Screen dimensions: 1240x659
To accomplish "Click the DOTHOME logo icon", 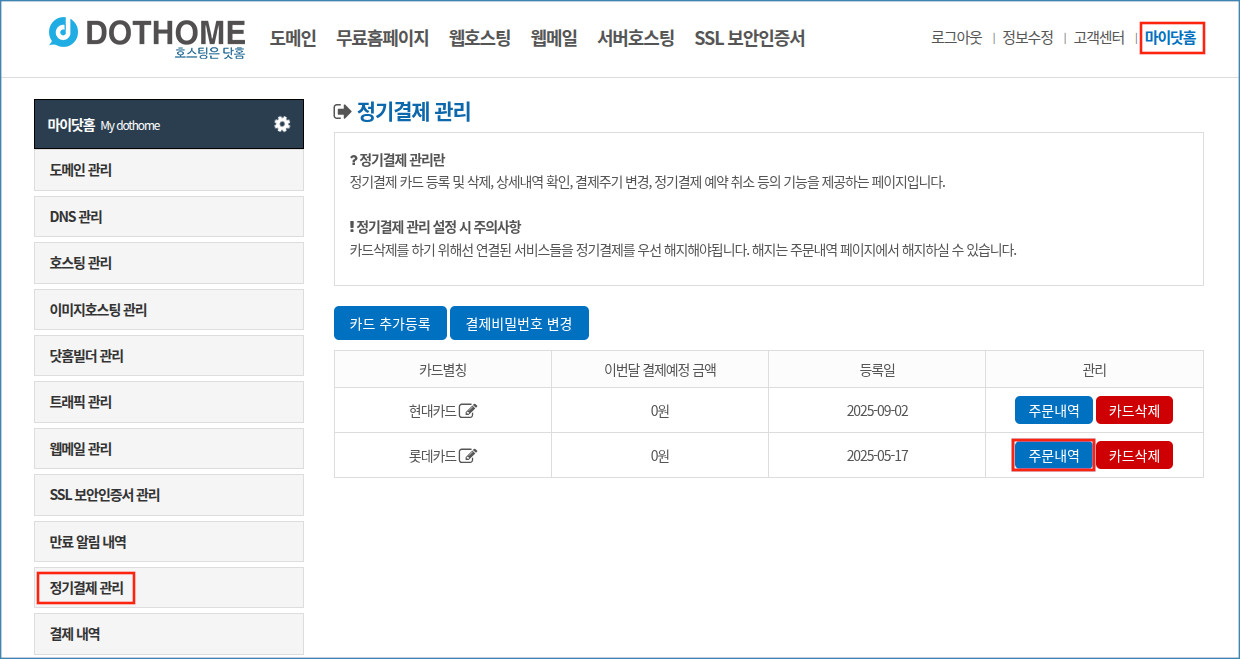I will tap(64, 32).
